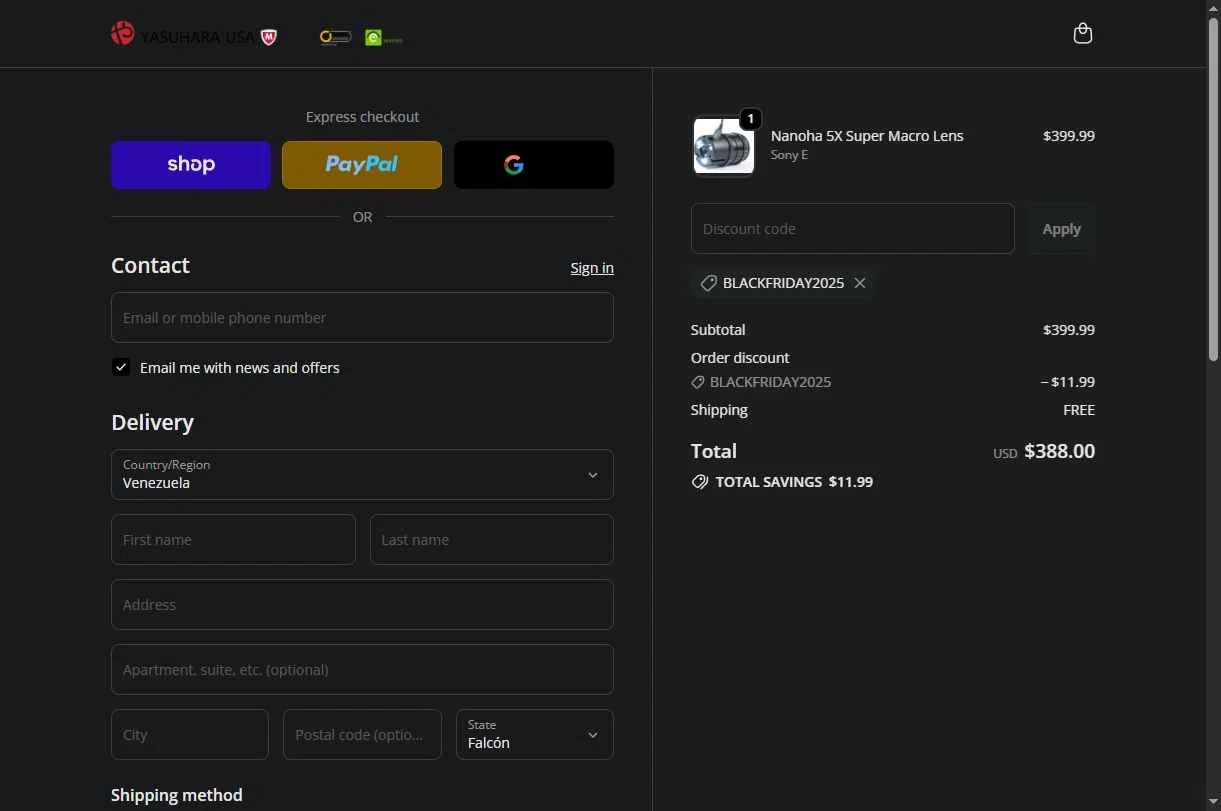This screenshot has height=811, width=1221.
Task: Click the FREE shipping value
Action: tap(1079, 410)
